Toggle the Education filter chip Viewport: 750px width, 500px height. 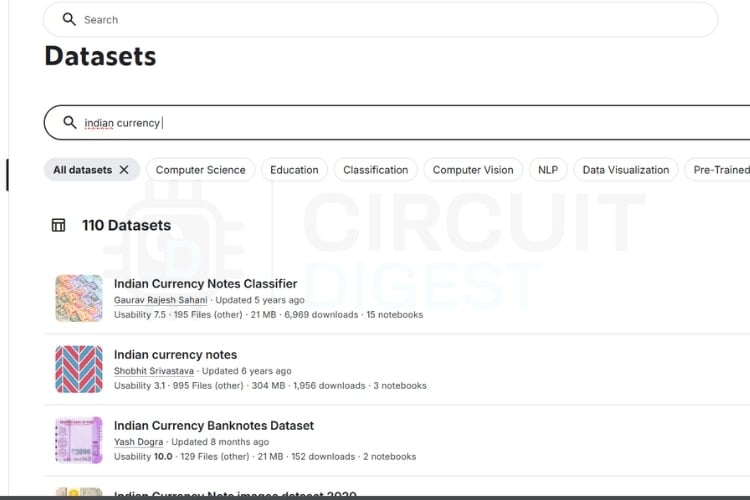pos(294,170)
